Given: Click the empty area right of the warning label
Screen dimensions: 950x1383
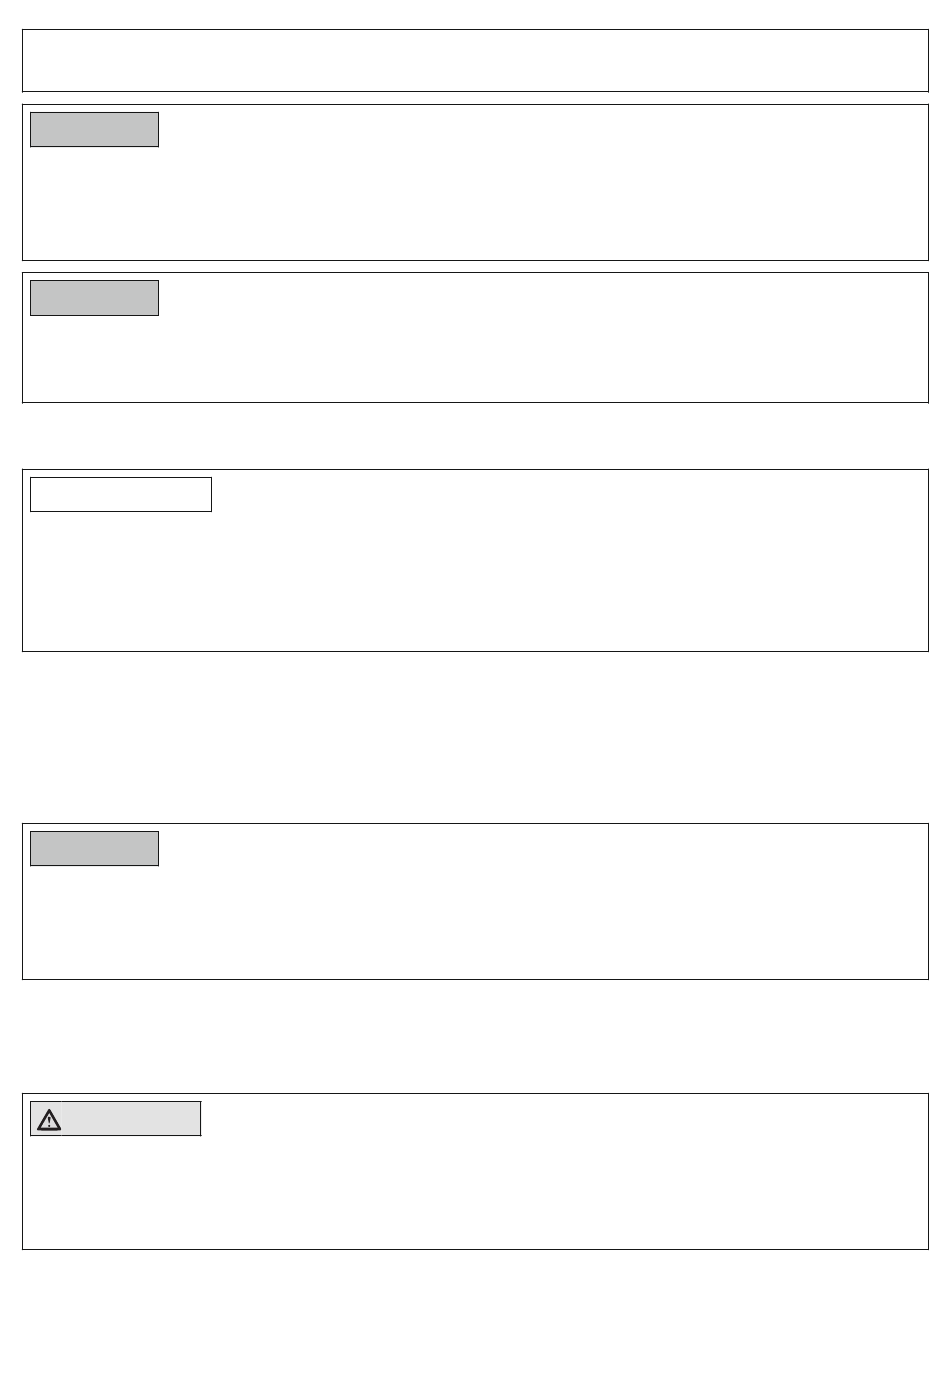Looking at the screenshot, I should pyautogui.click(x=565, y=1119).
